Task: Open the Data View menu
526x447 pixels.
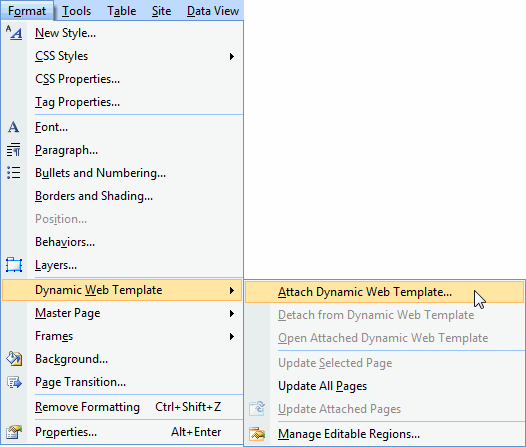Action: 213,11
